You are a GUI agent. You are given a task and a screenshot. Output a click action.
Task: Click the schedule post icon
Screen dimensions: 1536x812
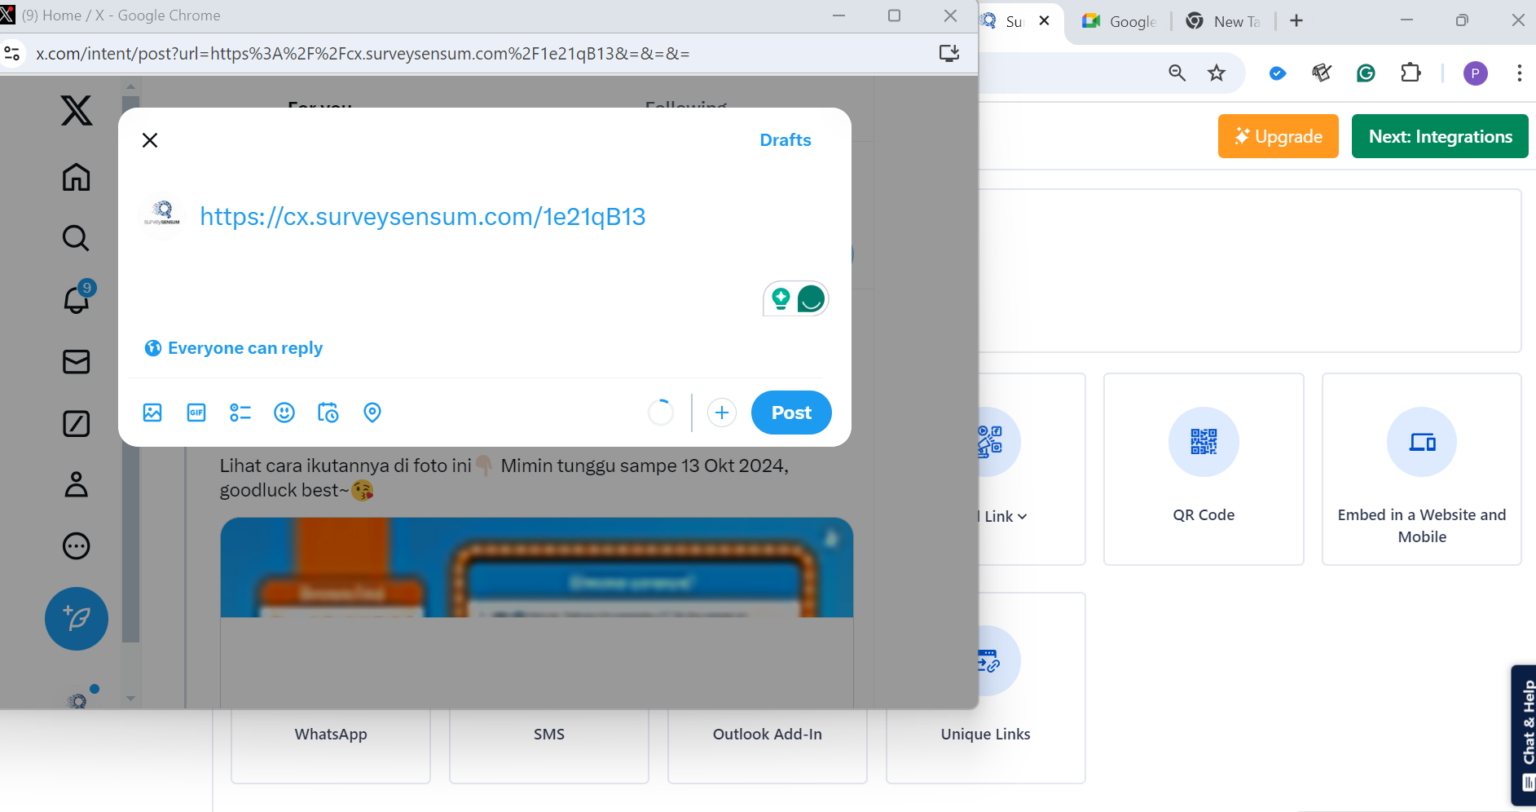click(328, 412)
